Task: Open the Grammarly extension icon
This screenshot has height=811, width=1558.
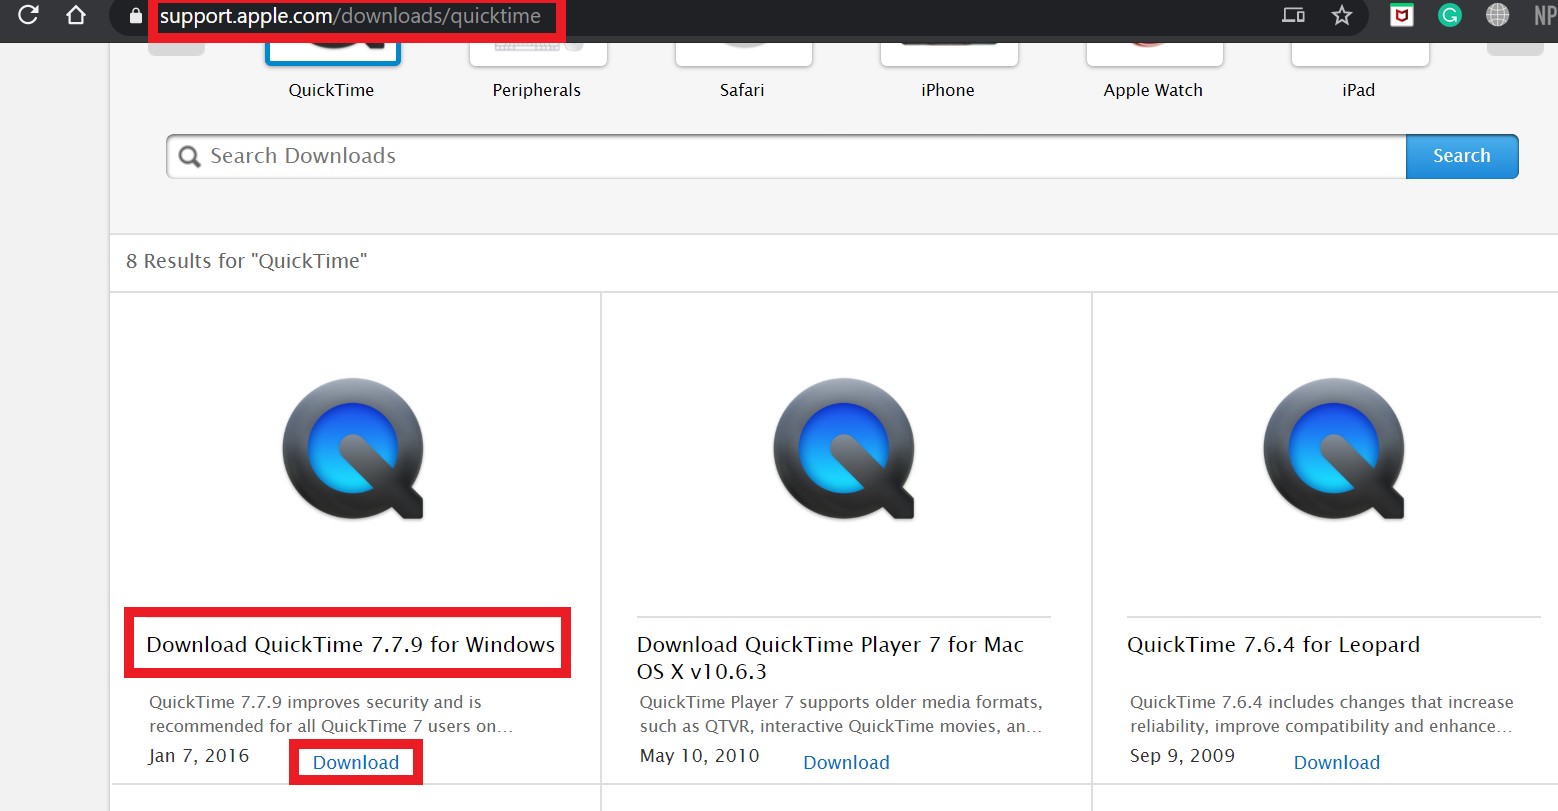Action: [x=1449, y=15]
